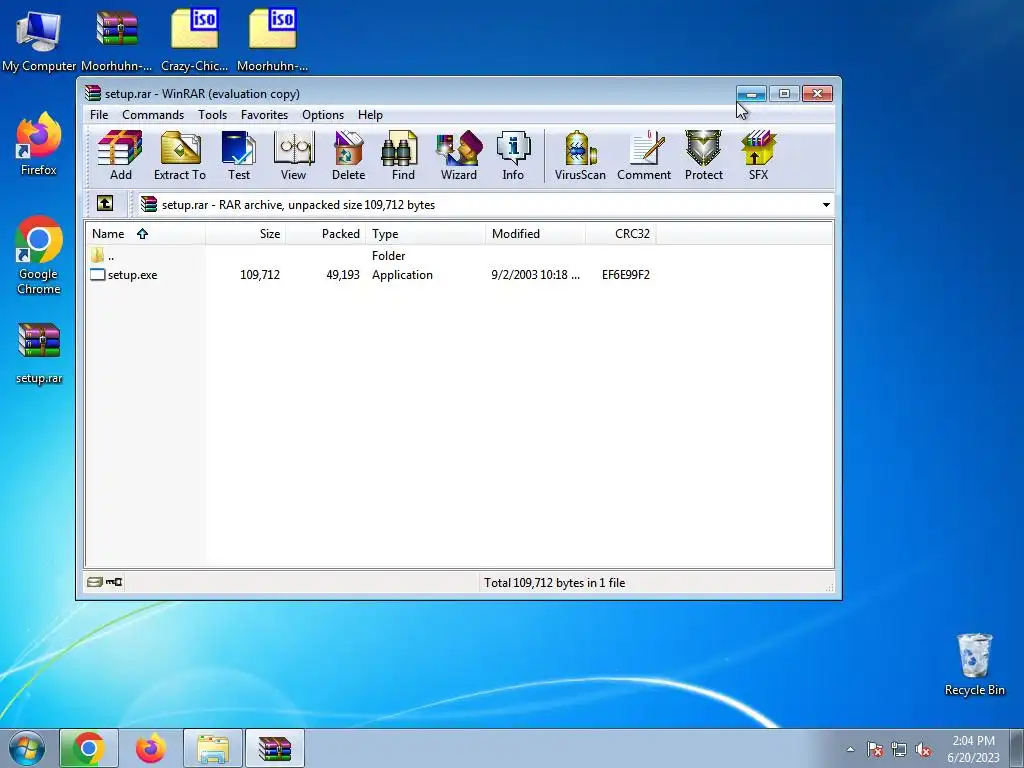The height and width of the screenshot is (768, 1024).
Task: Click the Application type cell
Action: [402, 275]
